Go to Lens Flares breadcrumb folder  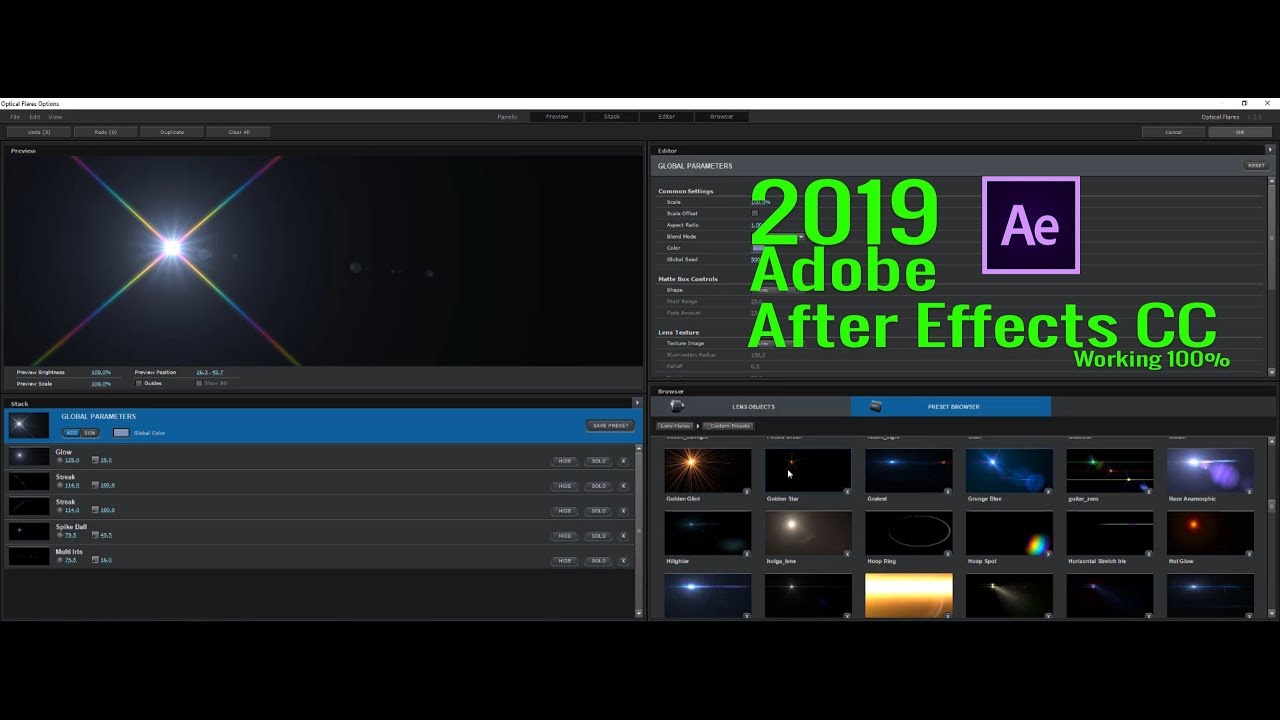675,426
